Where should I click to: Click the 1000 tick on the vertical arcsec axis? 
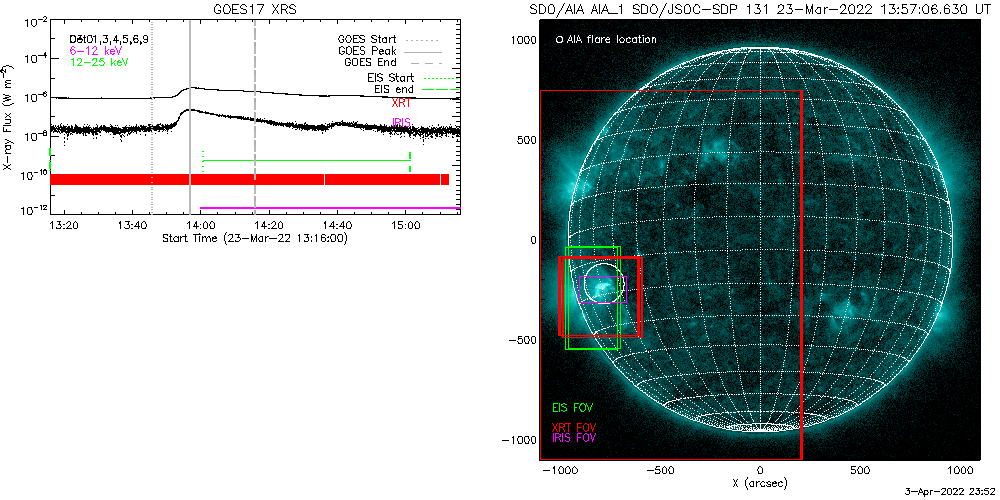point(524,40)
